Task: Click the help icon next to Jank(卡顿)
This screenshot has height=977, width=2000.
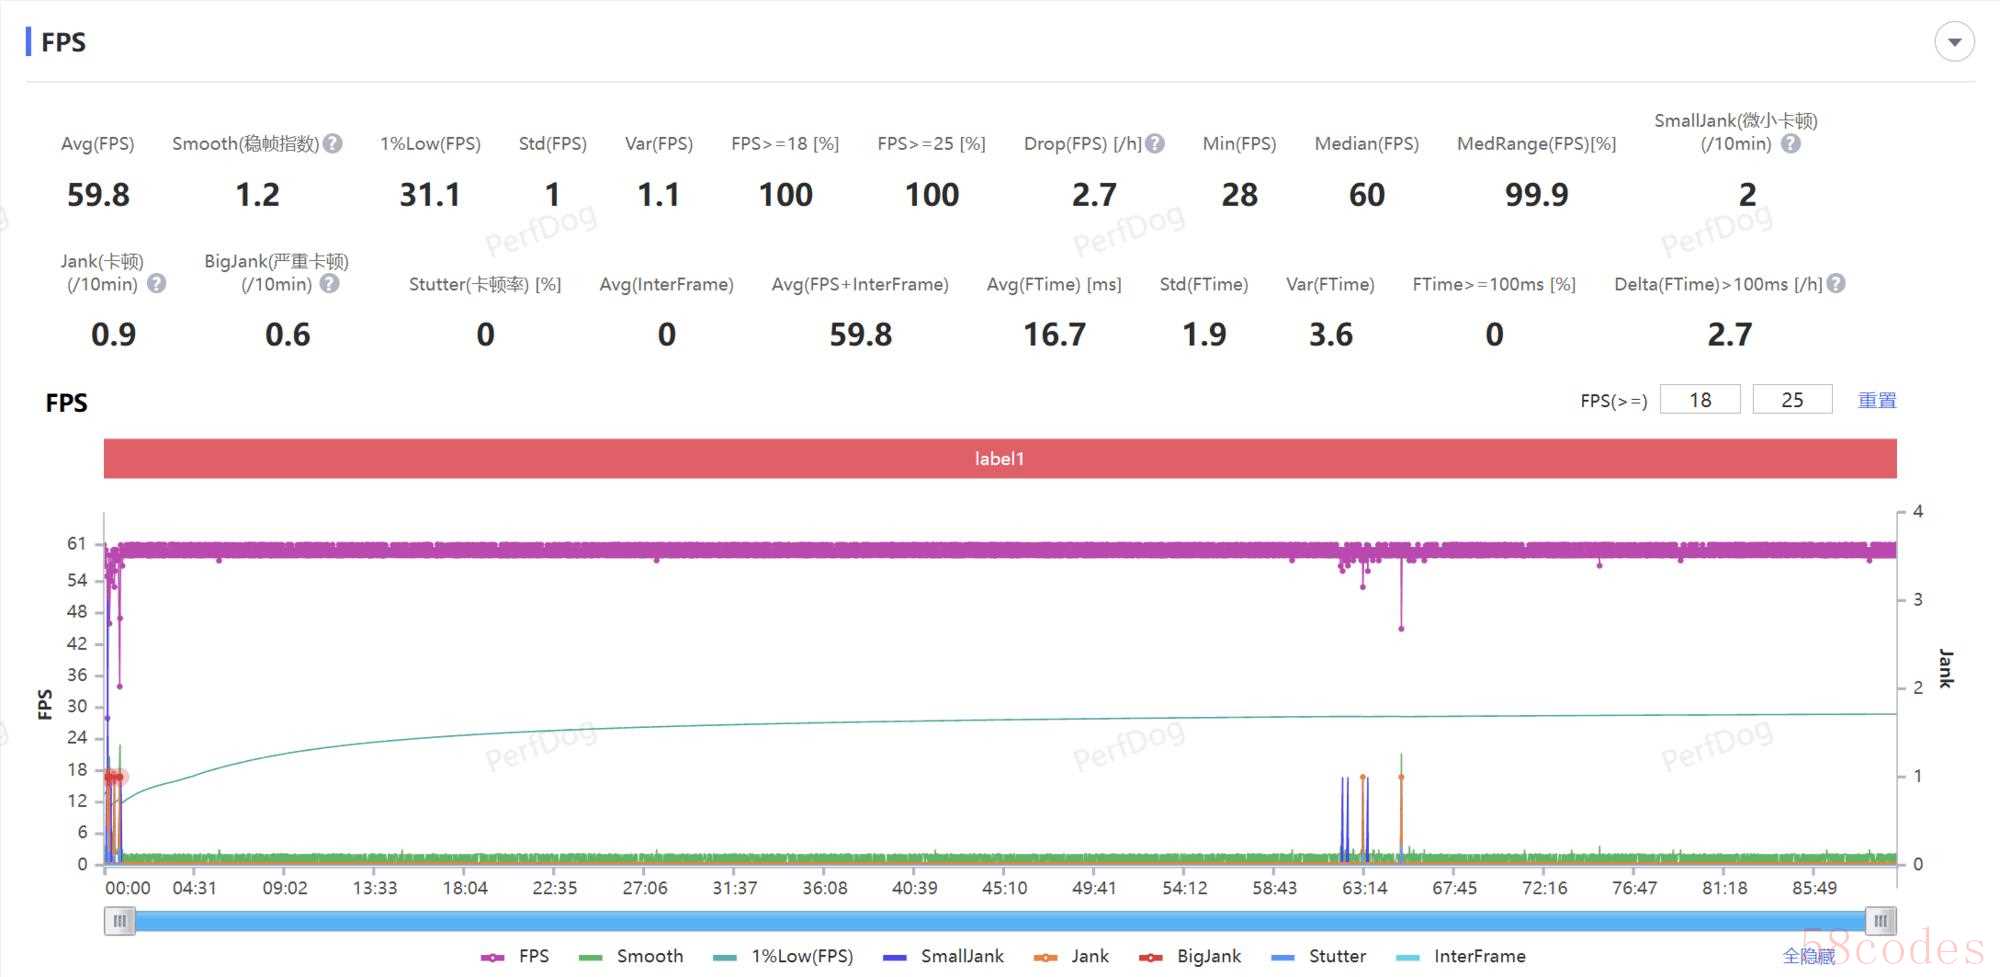Action: [156, 284]
